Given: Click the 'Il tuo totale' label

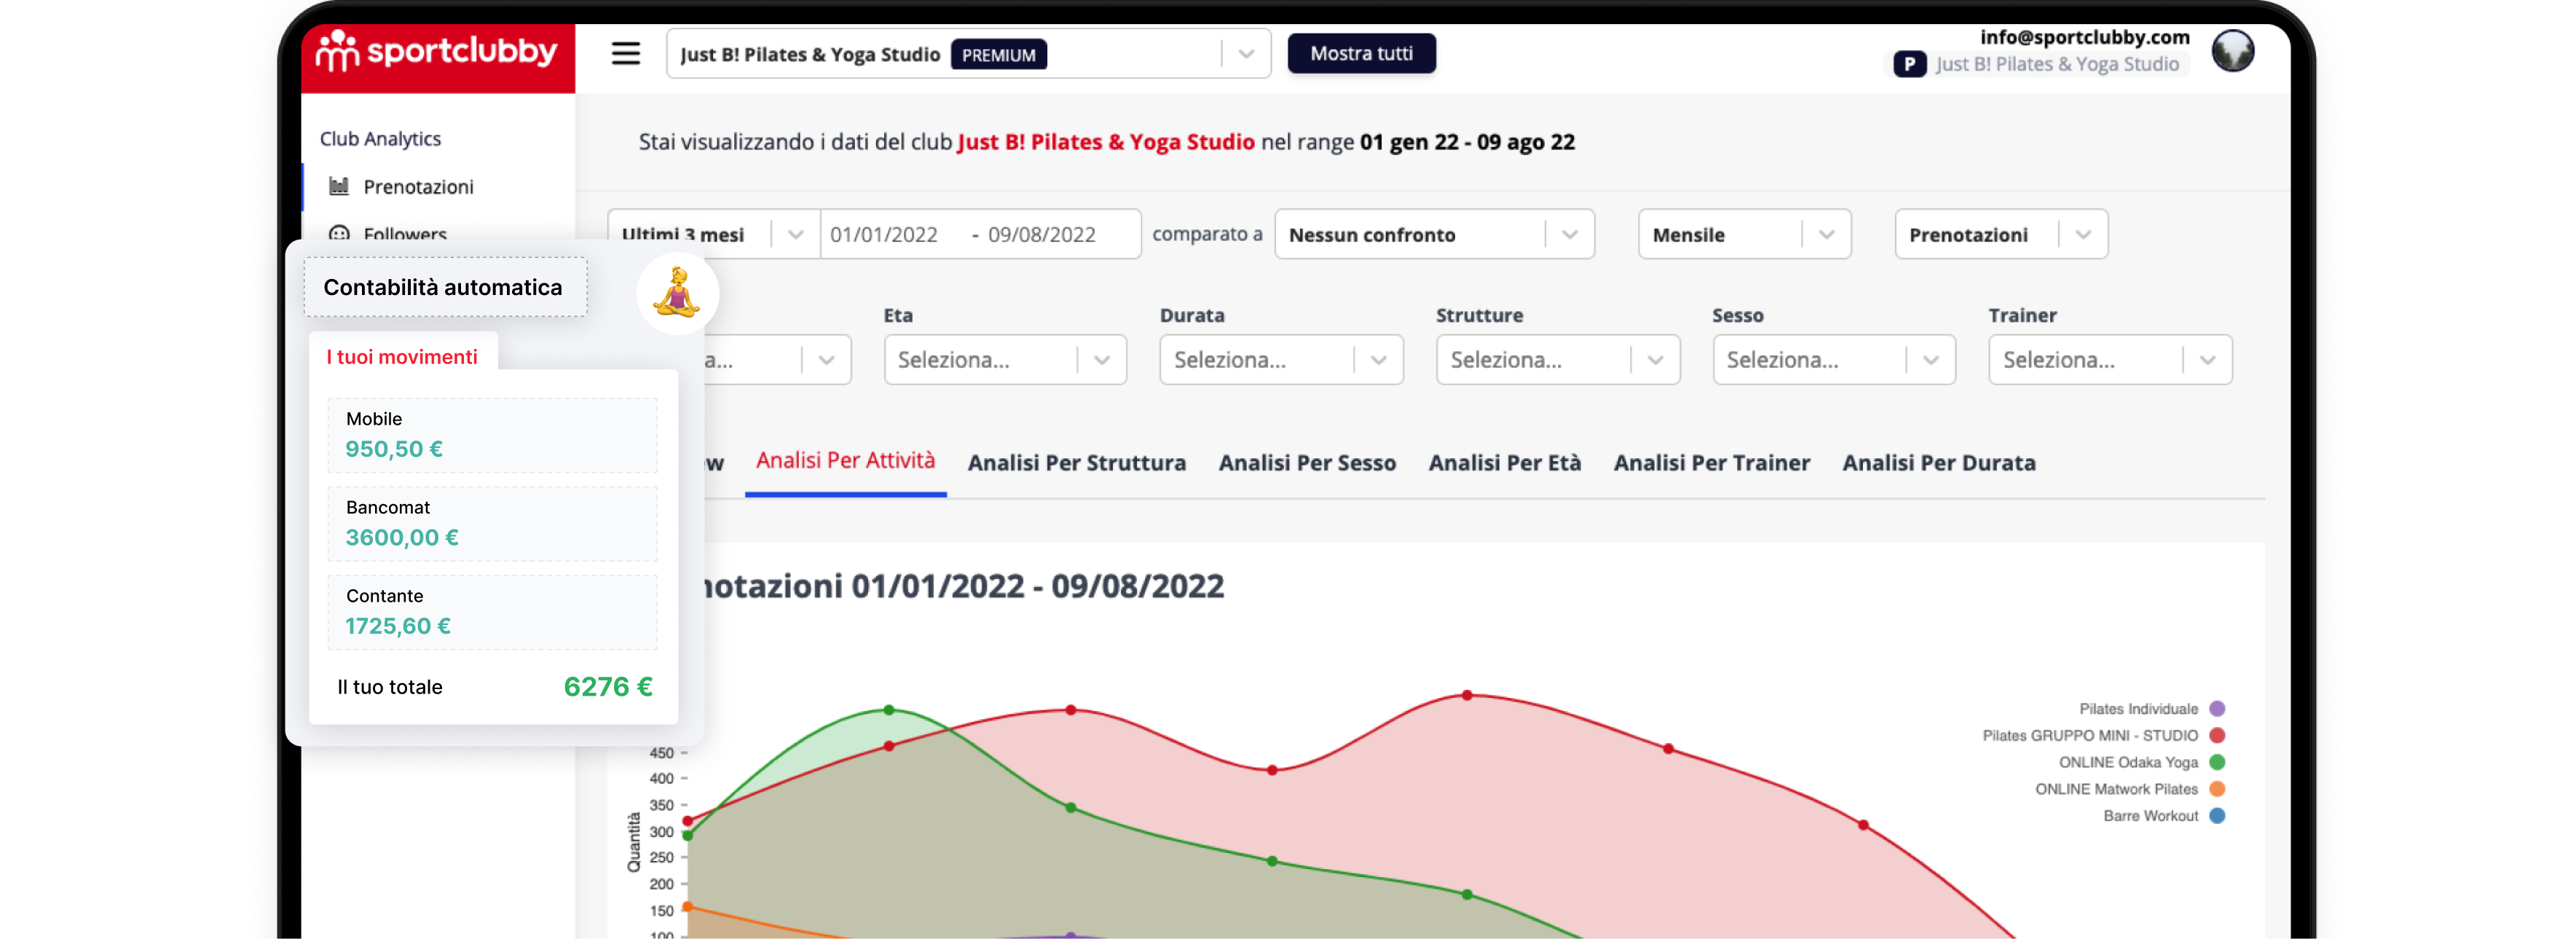Looking at the screenshot, I should coord(389,687).
